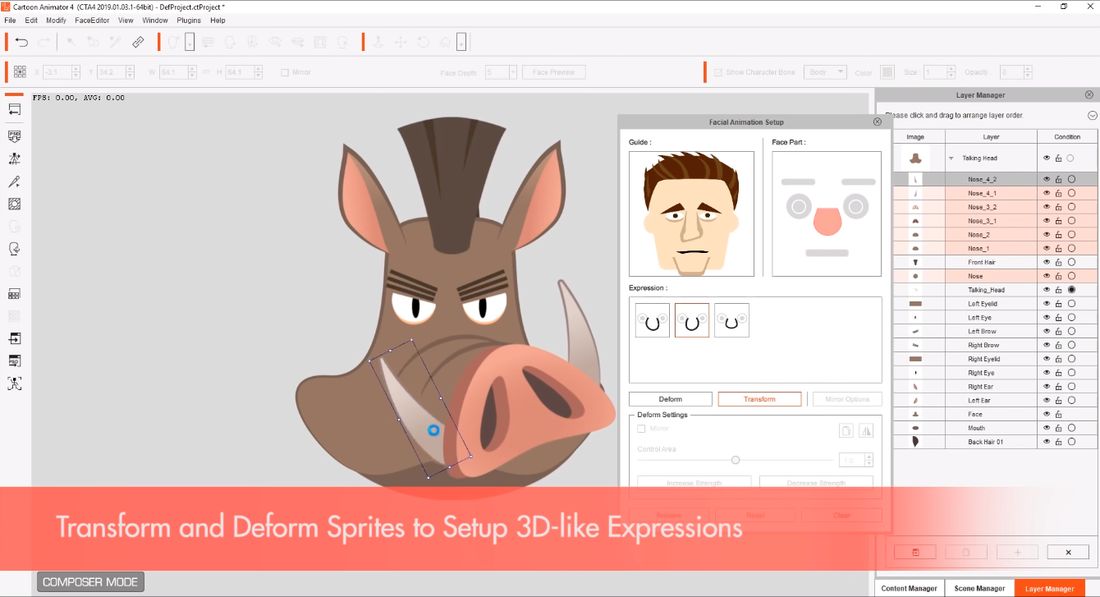Select the third expression thumbnail
The image size is (1100, 597).
732,321
